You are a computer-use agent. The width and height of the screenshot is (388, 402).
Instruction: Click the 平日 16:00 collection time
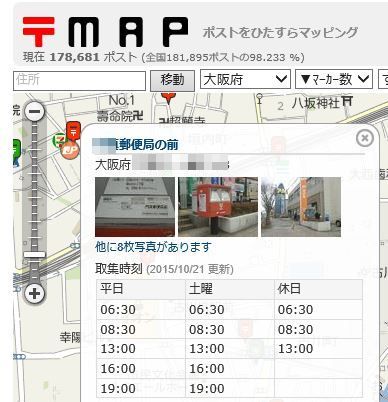click(118, 369)
